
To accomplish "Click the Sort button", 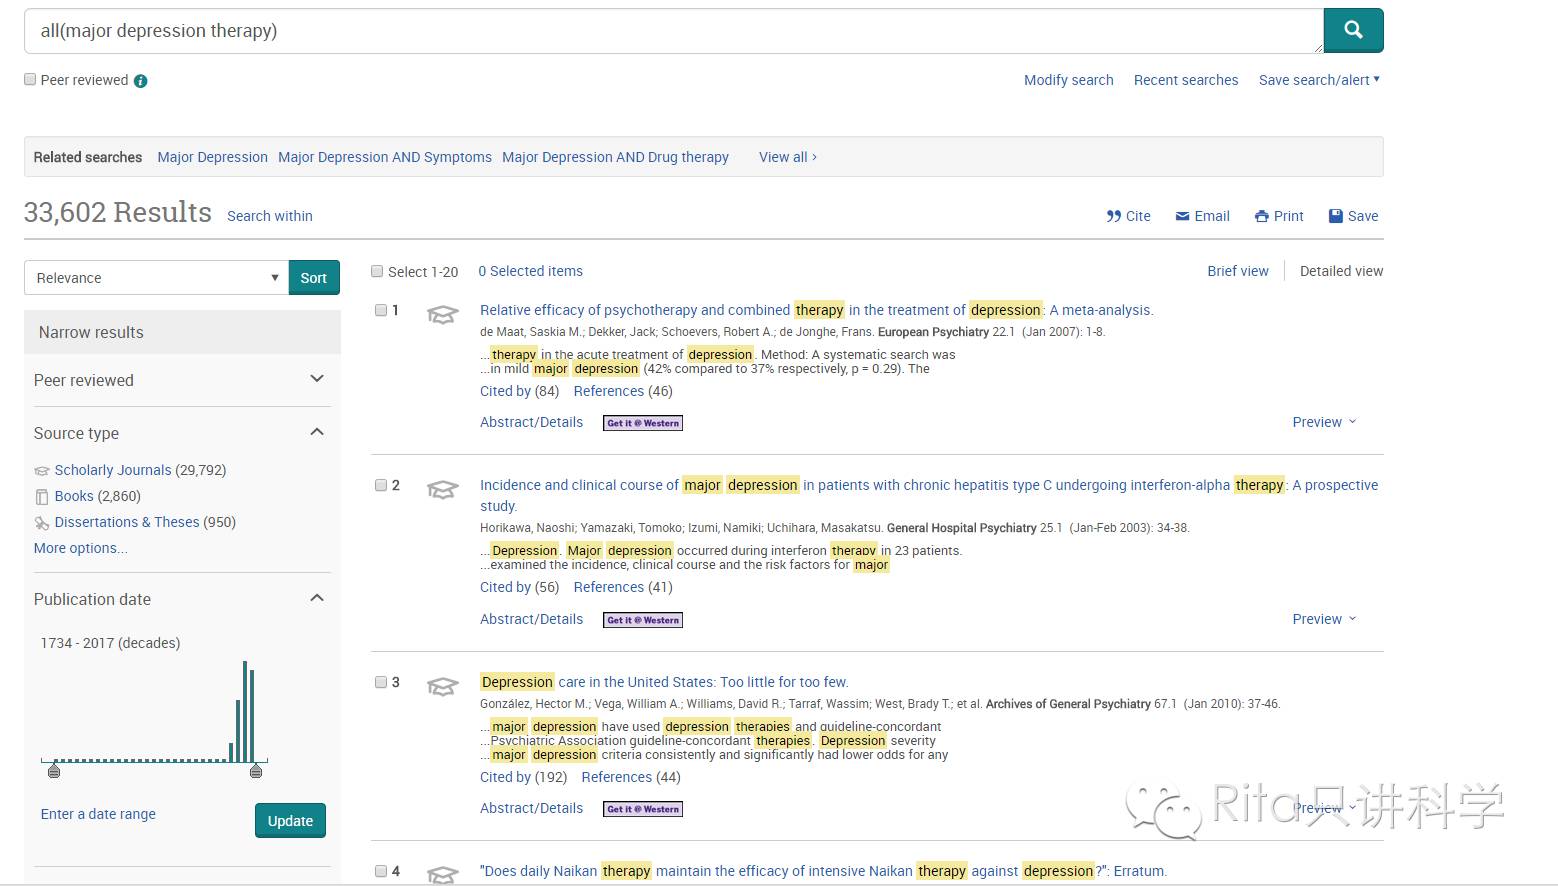I will [x=314, y=278].
